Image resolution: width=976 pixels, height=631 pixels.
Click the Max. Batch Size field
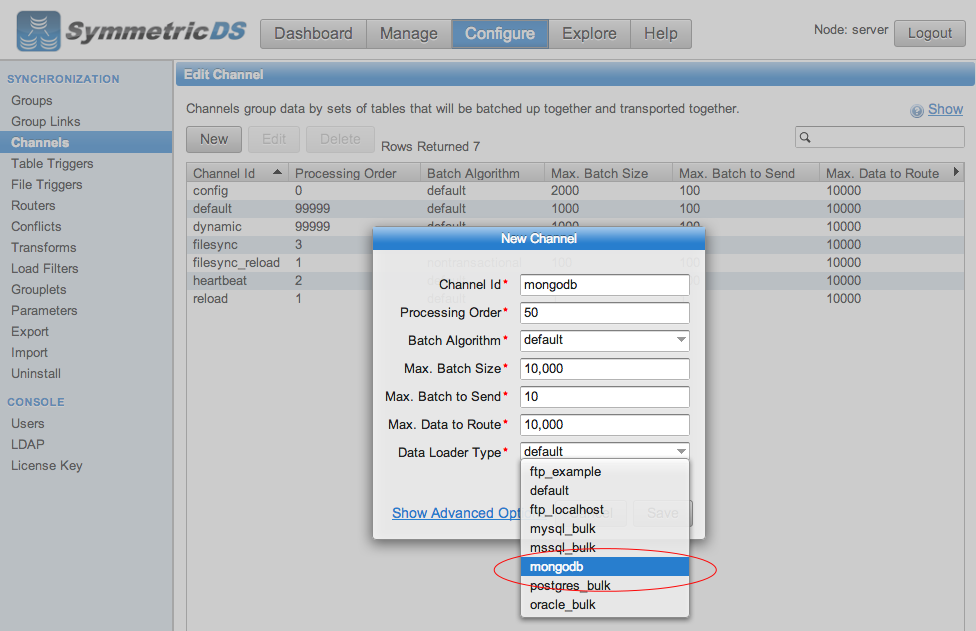click(x=604, y=368)
